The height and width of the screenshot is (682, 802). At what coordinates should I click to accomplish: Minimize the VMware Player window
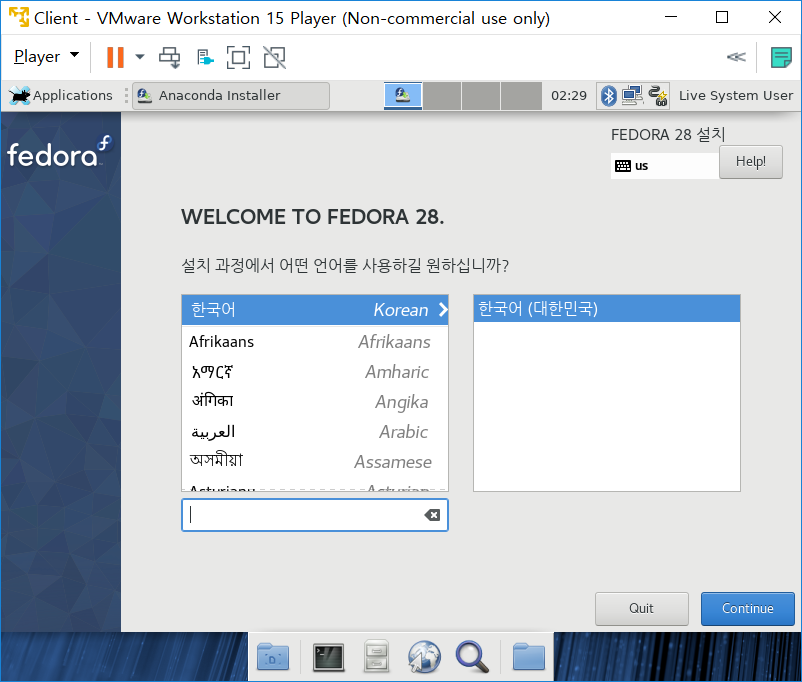click(x=671, y=17)
